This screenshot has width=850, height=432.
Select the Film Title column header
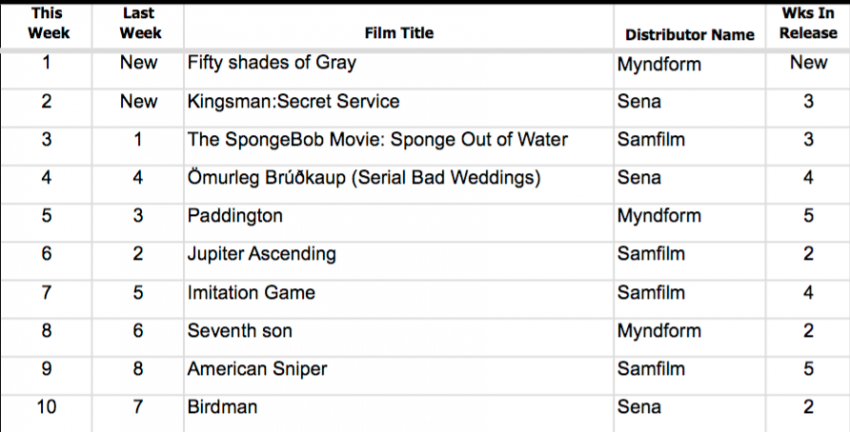pyautogui.click(x=398, y=33)
